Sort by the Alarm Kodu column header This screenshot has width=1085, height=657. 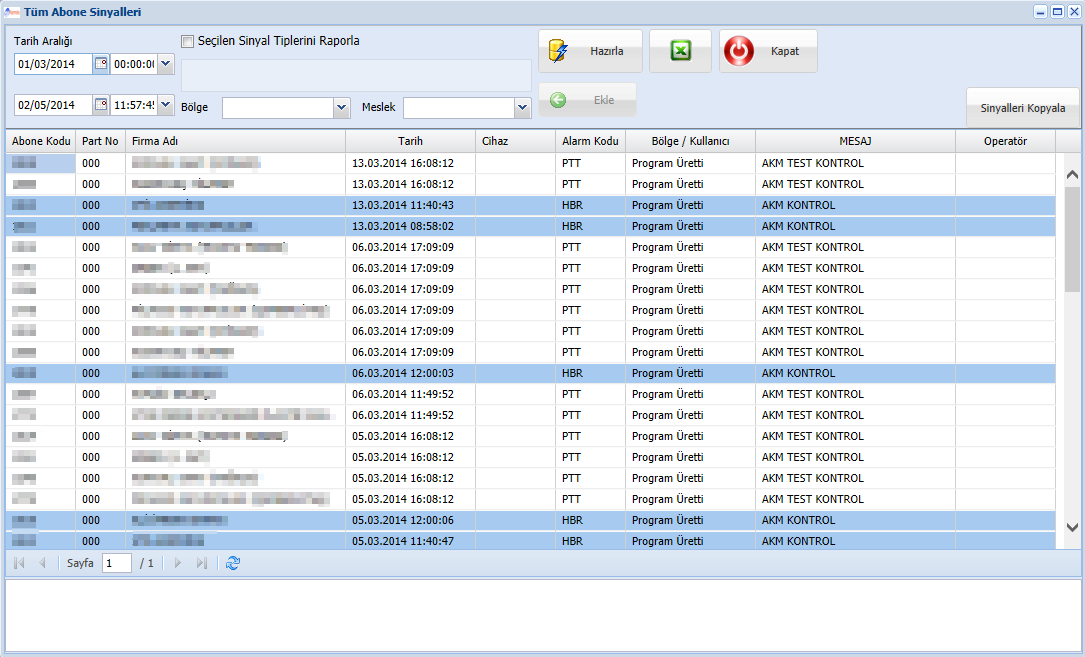(x=590, y=141)
